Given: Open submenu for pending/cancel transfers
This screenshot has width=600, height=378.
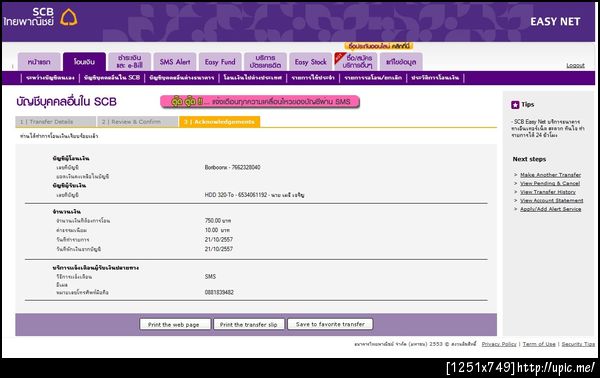Looking at the screenshot, I should click(373, 78).
